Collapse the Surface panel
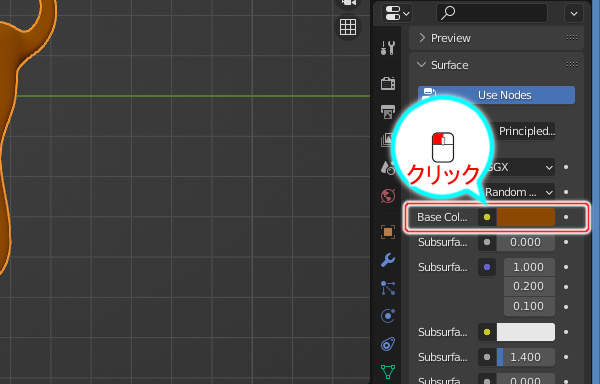The height and width of the screenshot is (384, 600). click(422, 65)
